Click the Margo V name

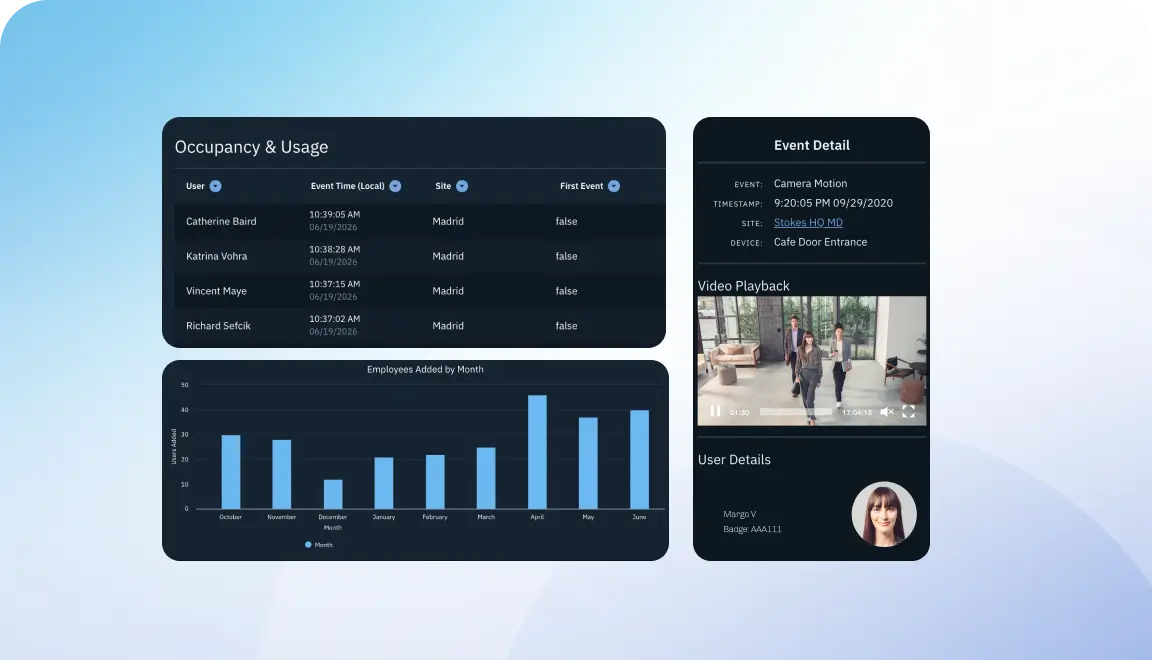pyautogui.click(x=740, y=514)
